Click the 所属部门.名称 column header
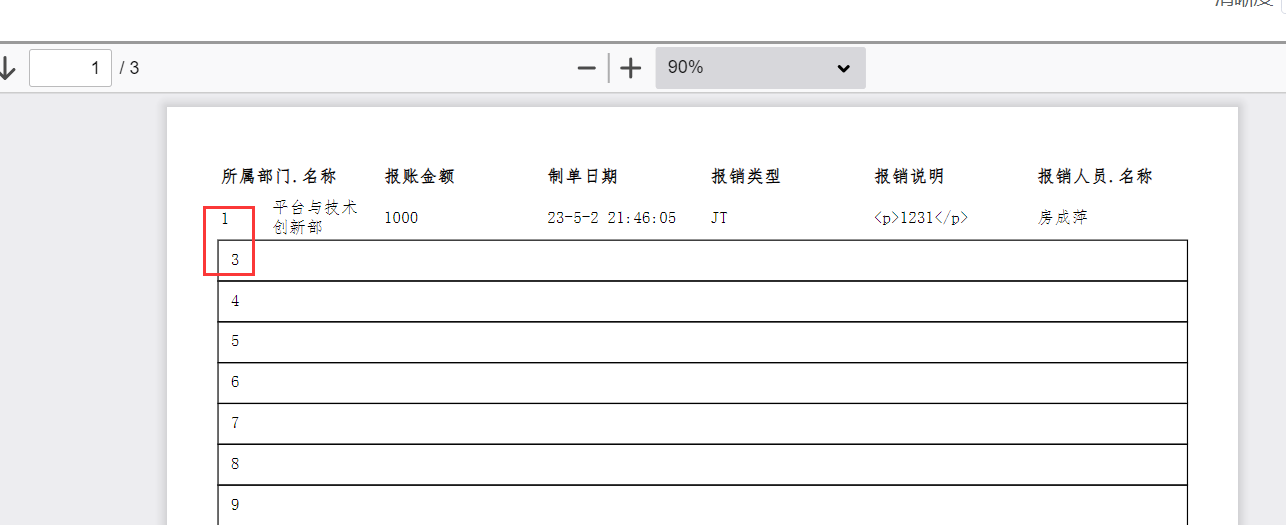1286x525 pixels. tap(279, 176)
